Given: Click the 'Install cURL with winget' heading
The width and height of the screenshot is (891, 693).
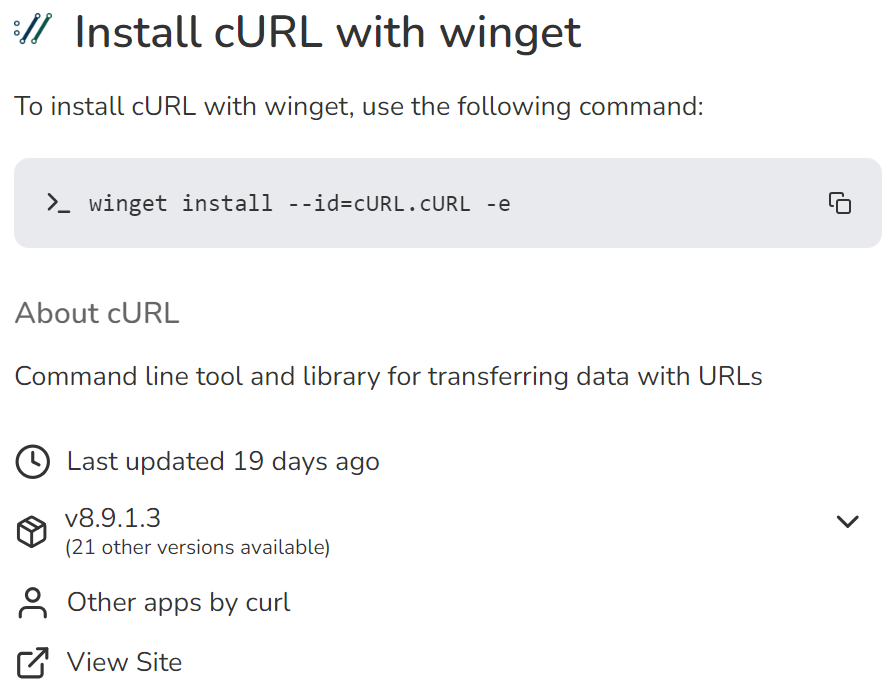Looking at the screenshot, I should point(327,33).
